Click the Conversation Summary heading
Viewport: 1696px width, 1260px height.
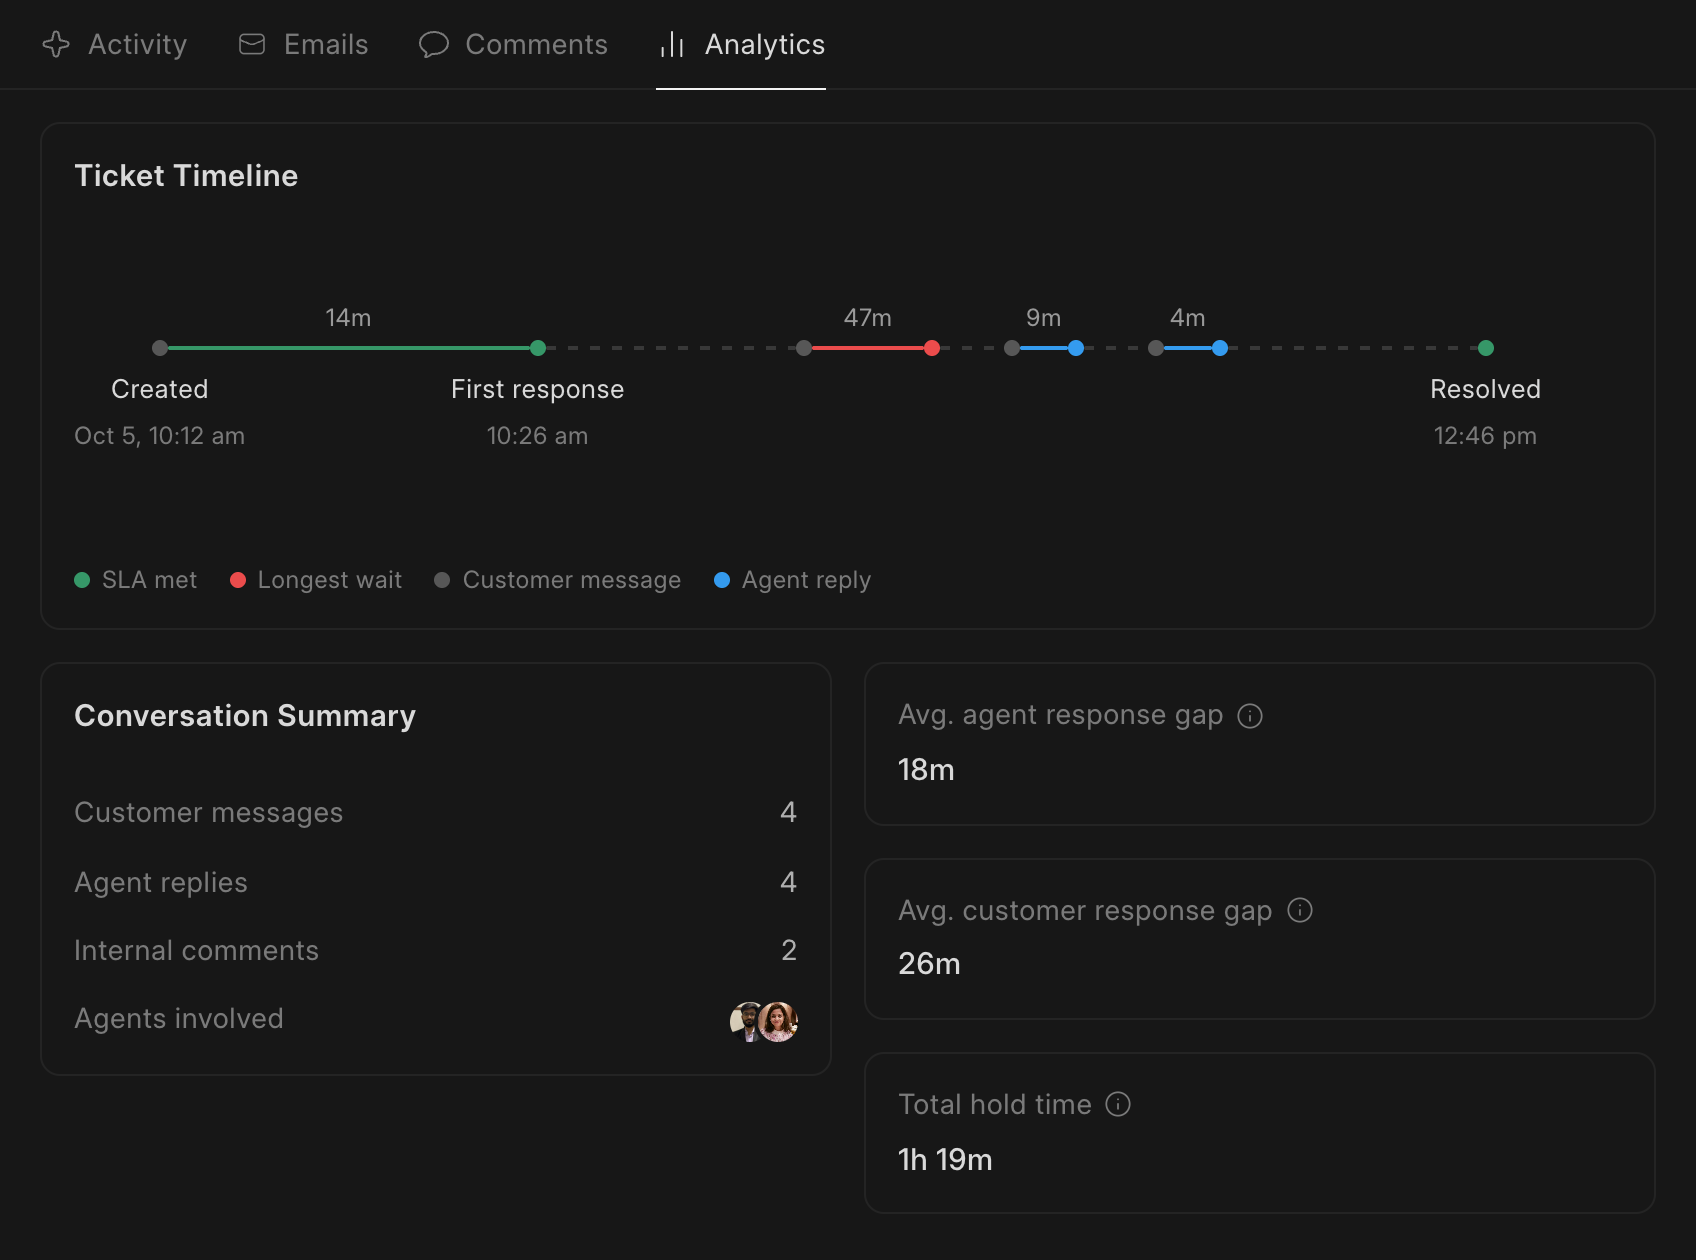point(245,716)
